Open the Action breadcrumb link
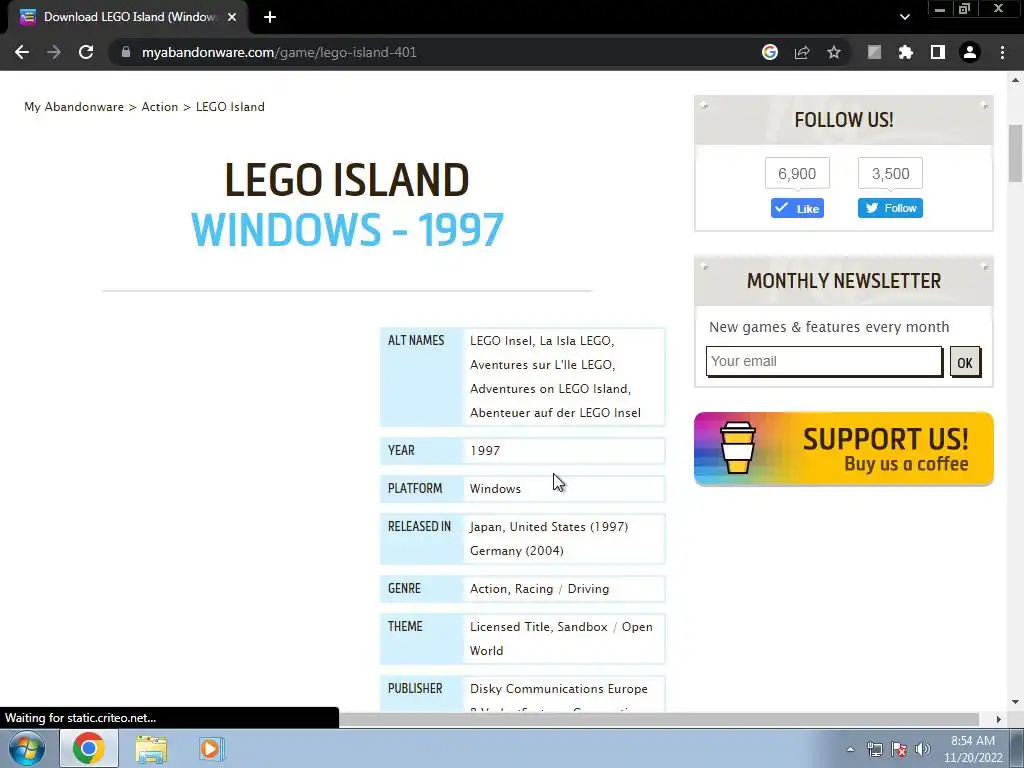Screen dimensions: 1024x768 (x=159, y=106)
